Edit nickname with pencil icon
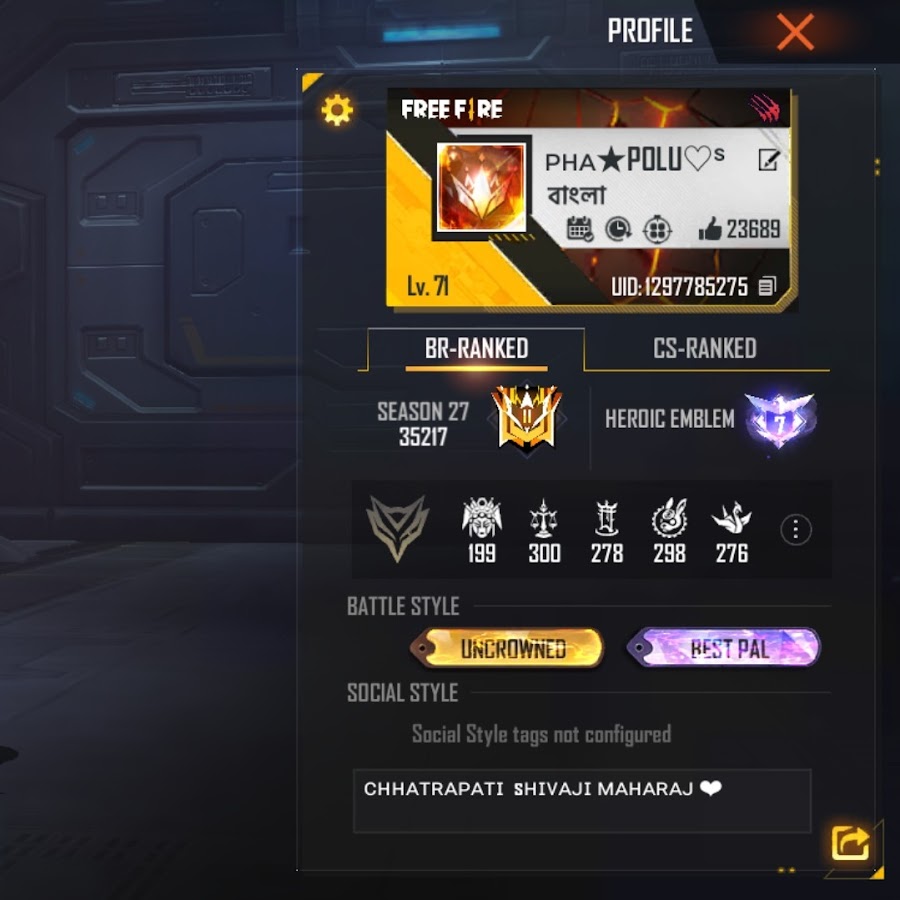The width and height of the screenshot is (900, 900). coord(769,160)
